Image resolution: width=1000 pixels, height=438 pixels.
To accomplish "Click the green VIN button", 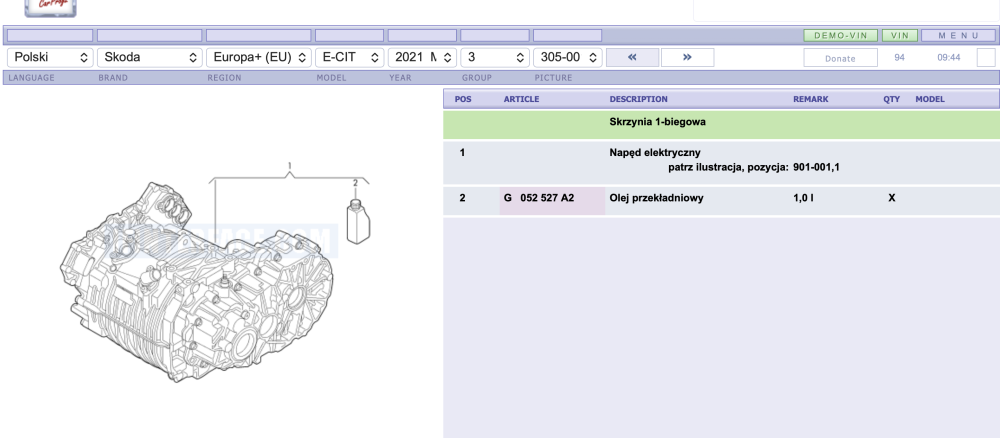I will click(x=900, y=36).
